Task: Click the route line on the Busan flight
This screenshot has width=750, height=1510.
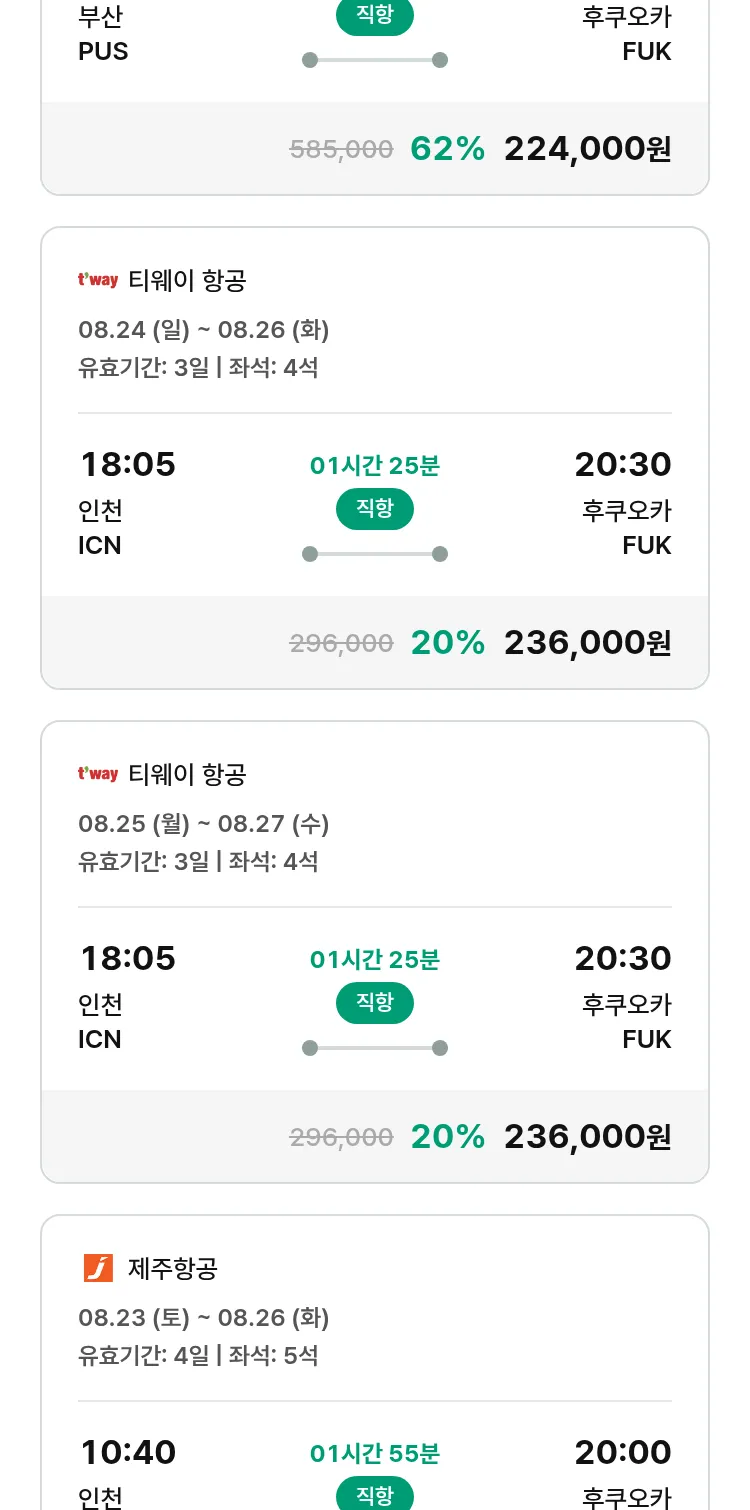Action: pos(375,60)
